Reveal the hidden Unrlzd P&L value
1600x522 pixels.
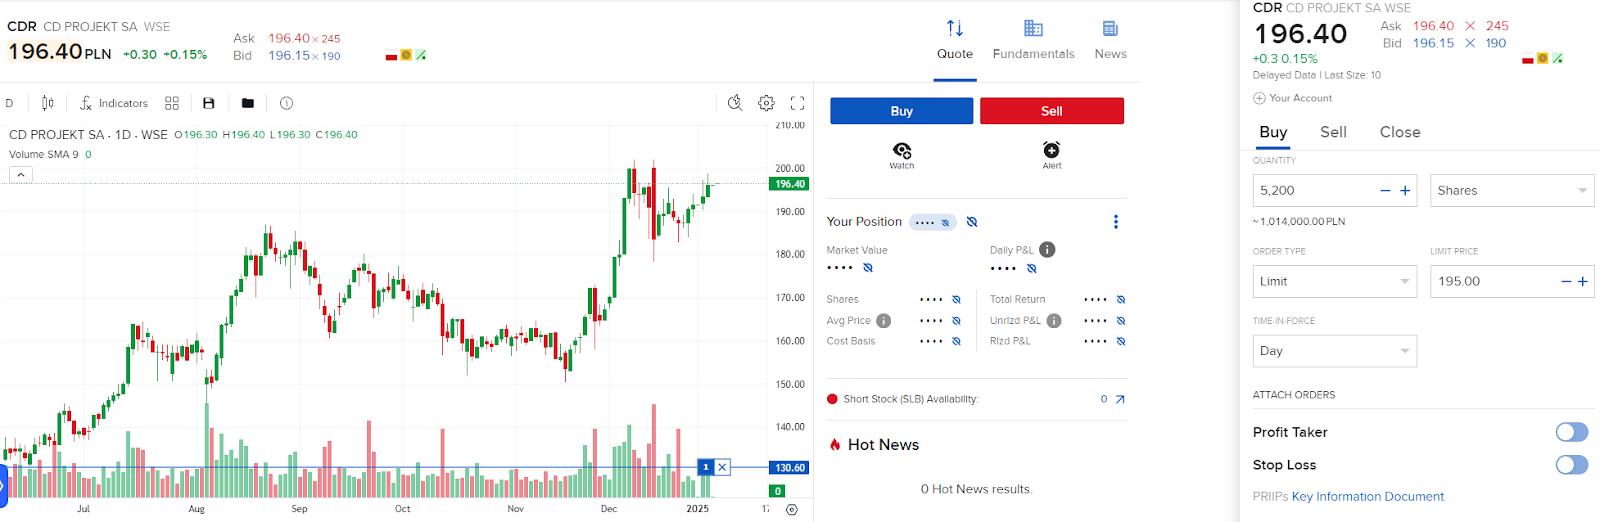[x=1121, y=321]
